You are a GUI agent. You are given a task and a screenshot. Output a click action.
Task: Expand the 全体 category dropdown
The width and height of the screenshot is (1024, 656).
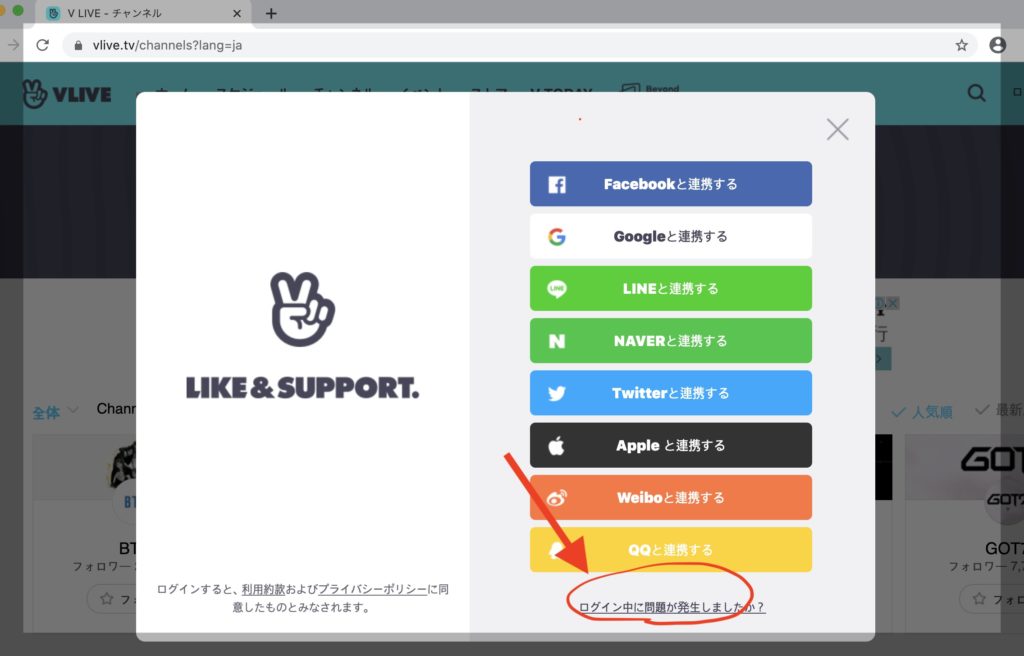(x=56, y=412)
